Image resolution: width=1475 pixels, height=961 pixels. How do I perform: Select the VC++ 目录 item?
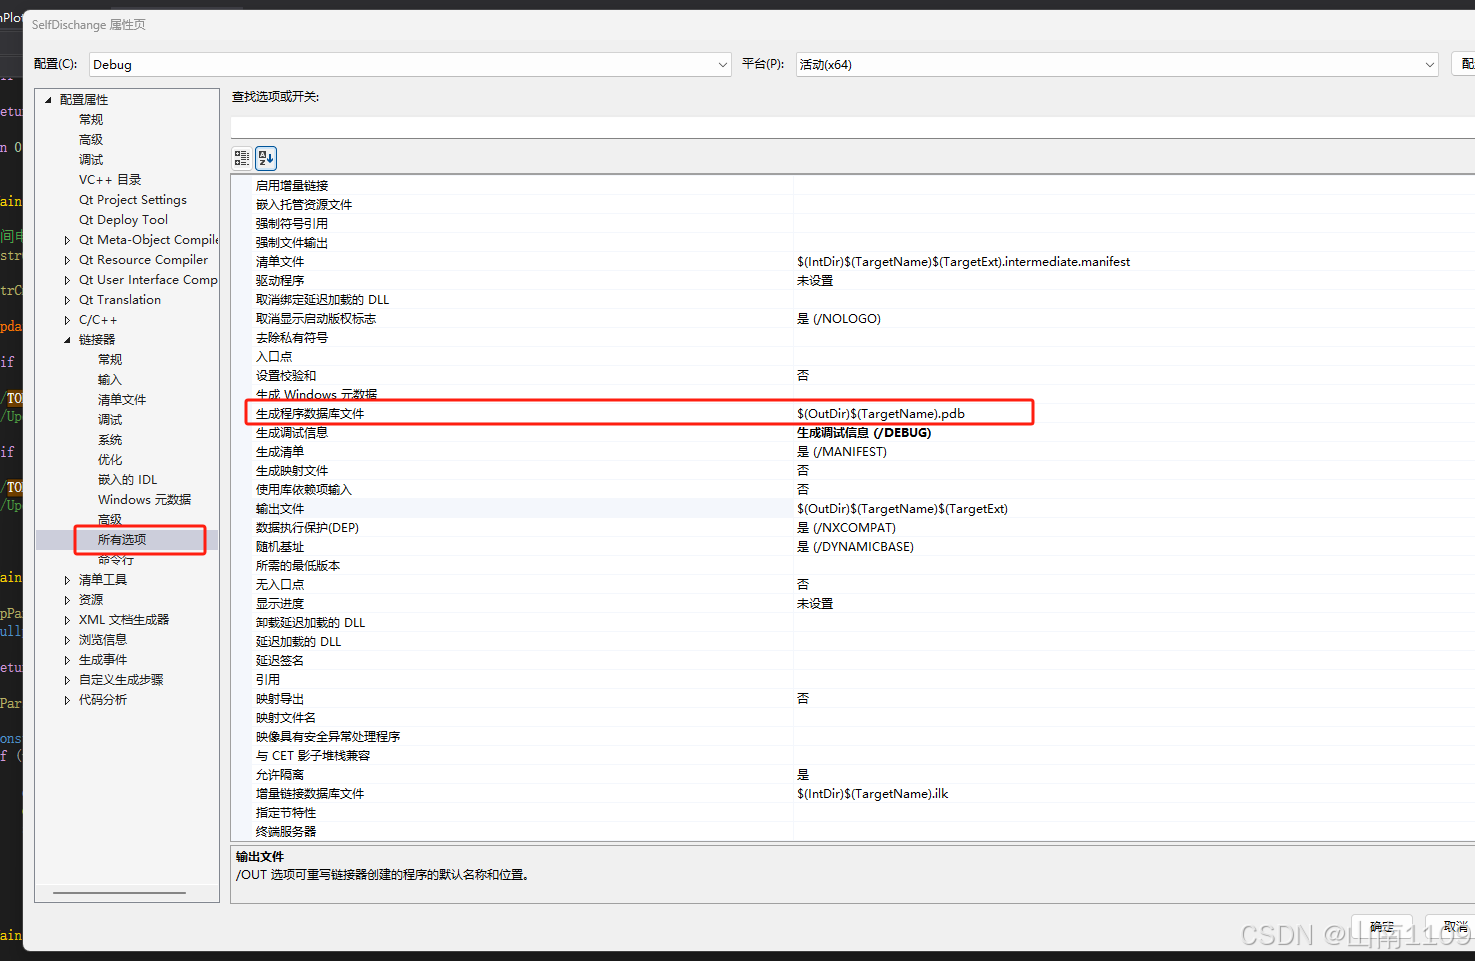tap(110, 180)
